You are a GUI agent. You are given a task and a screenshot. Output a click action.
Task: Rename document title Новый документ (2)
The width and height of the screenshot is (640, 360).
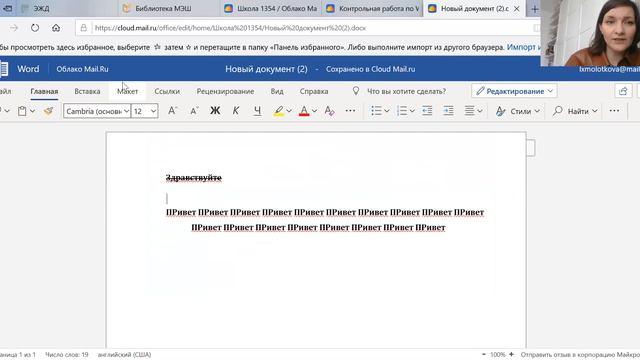(266, 69)
